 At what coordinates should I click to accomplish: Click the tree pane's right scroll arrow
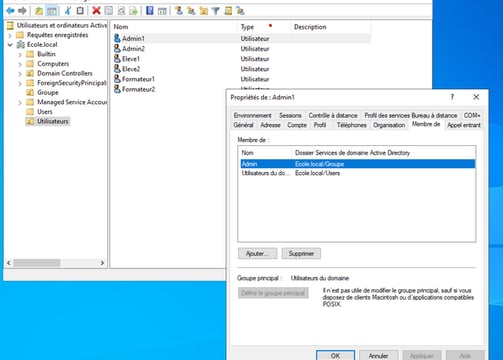(102, 263)
